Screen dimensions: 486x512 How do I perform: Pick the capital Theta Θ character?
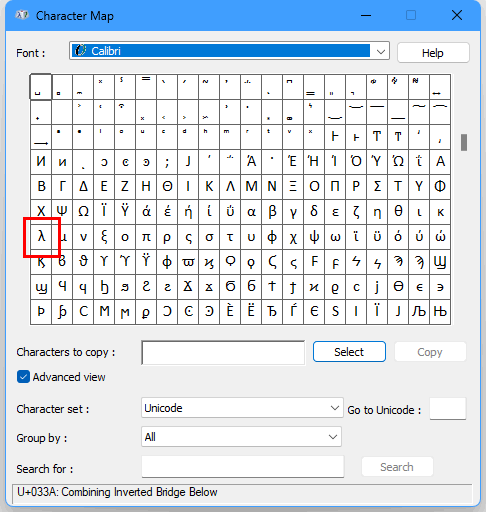(167, 187)
